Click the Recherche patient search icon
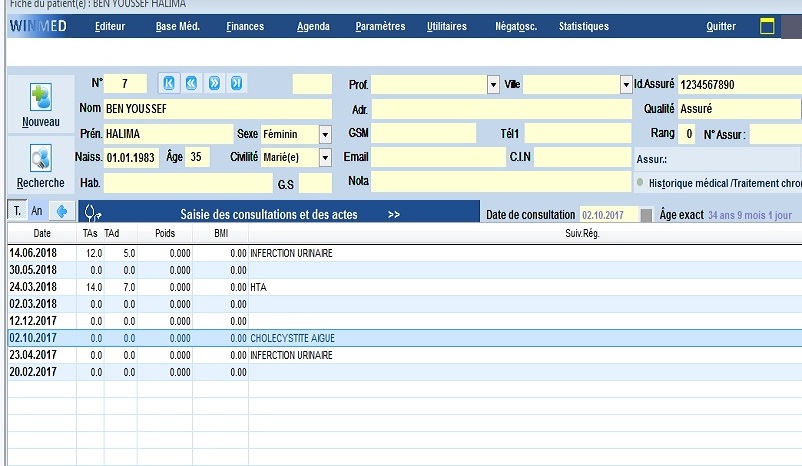The height and width of the screenshot is (466, 802). point(40,158)
